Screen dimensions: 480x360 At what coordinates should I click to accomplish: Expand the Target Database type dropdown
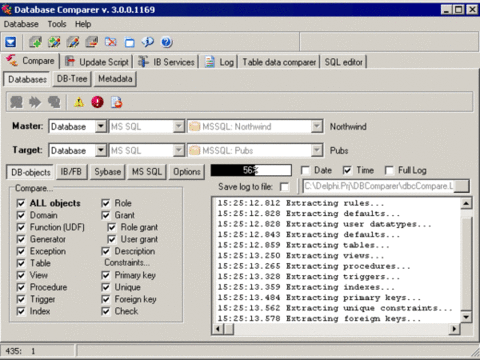[x=101, y=150]
